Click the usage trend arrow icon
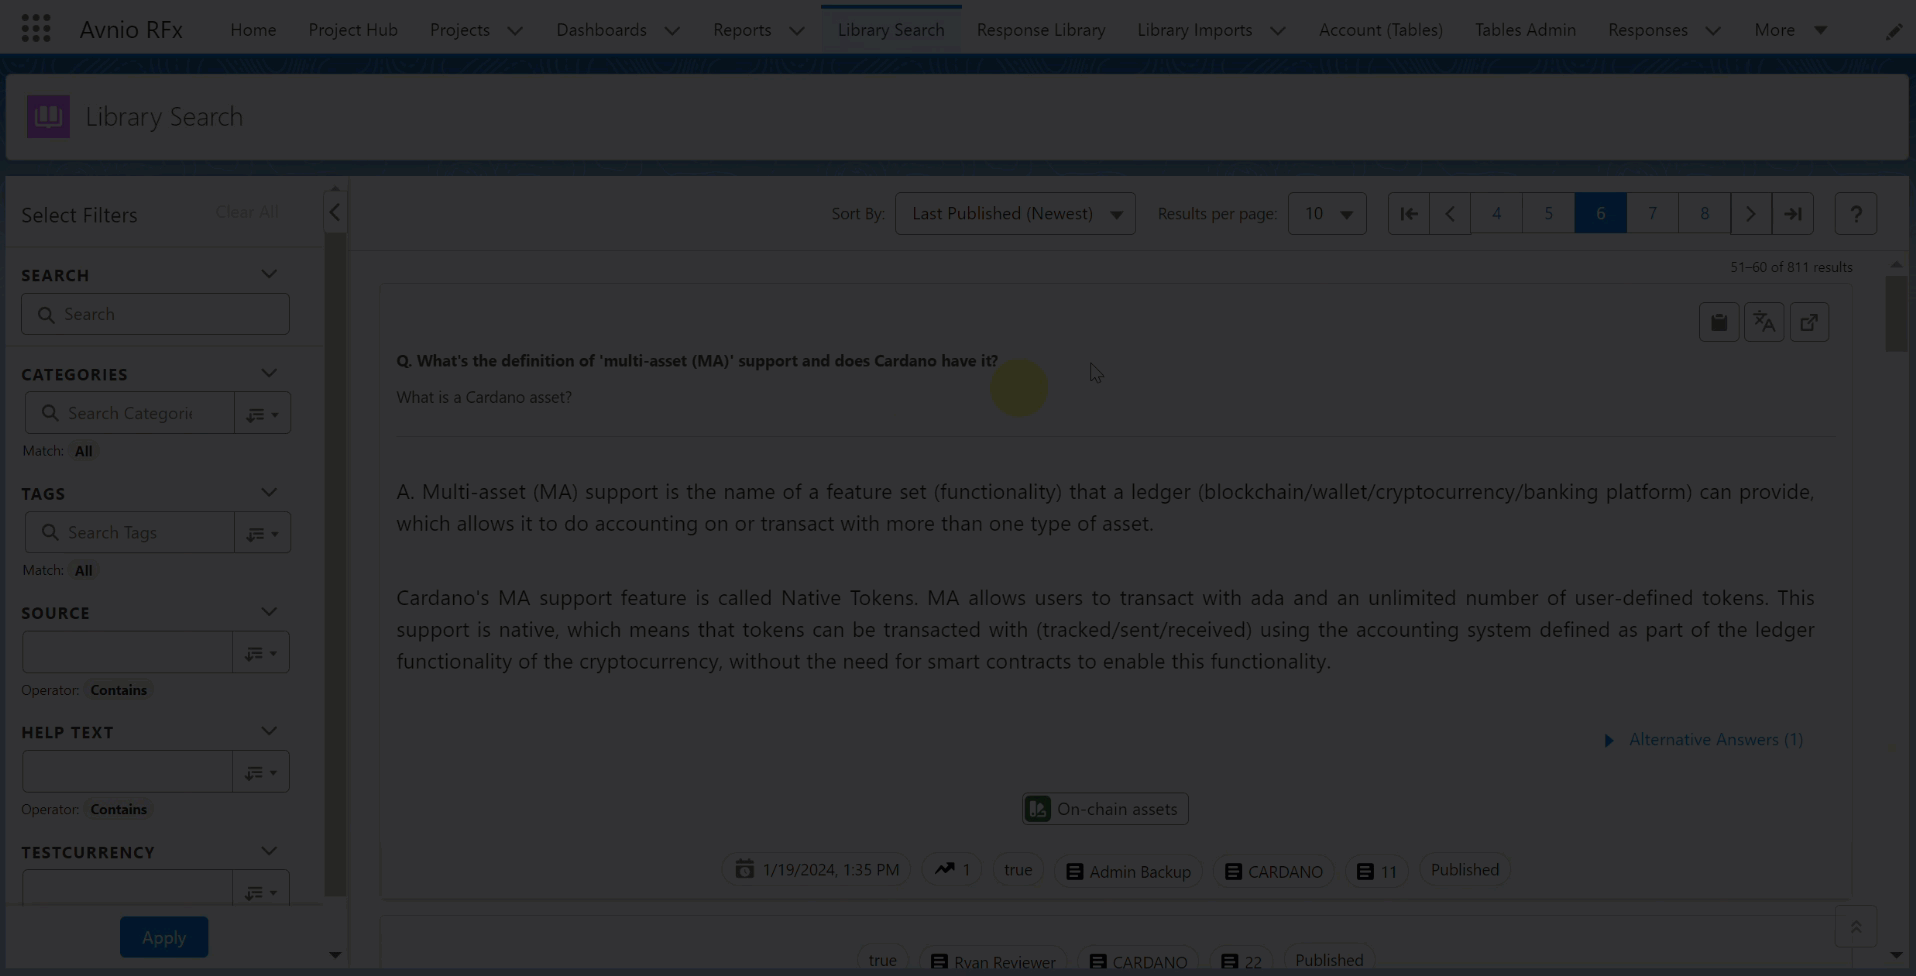1916x976 pixels. 945,869
